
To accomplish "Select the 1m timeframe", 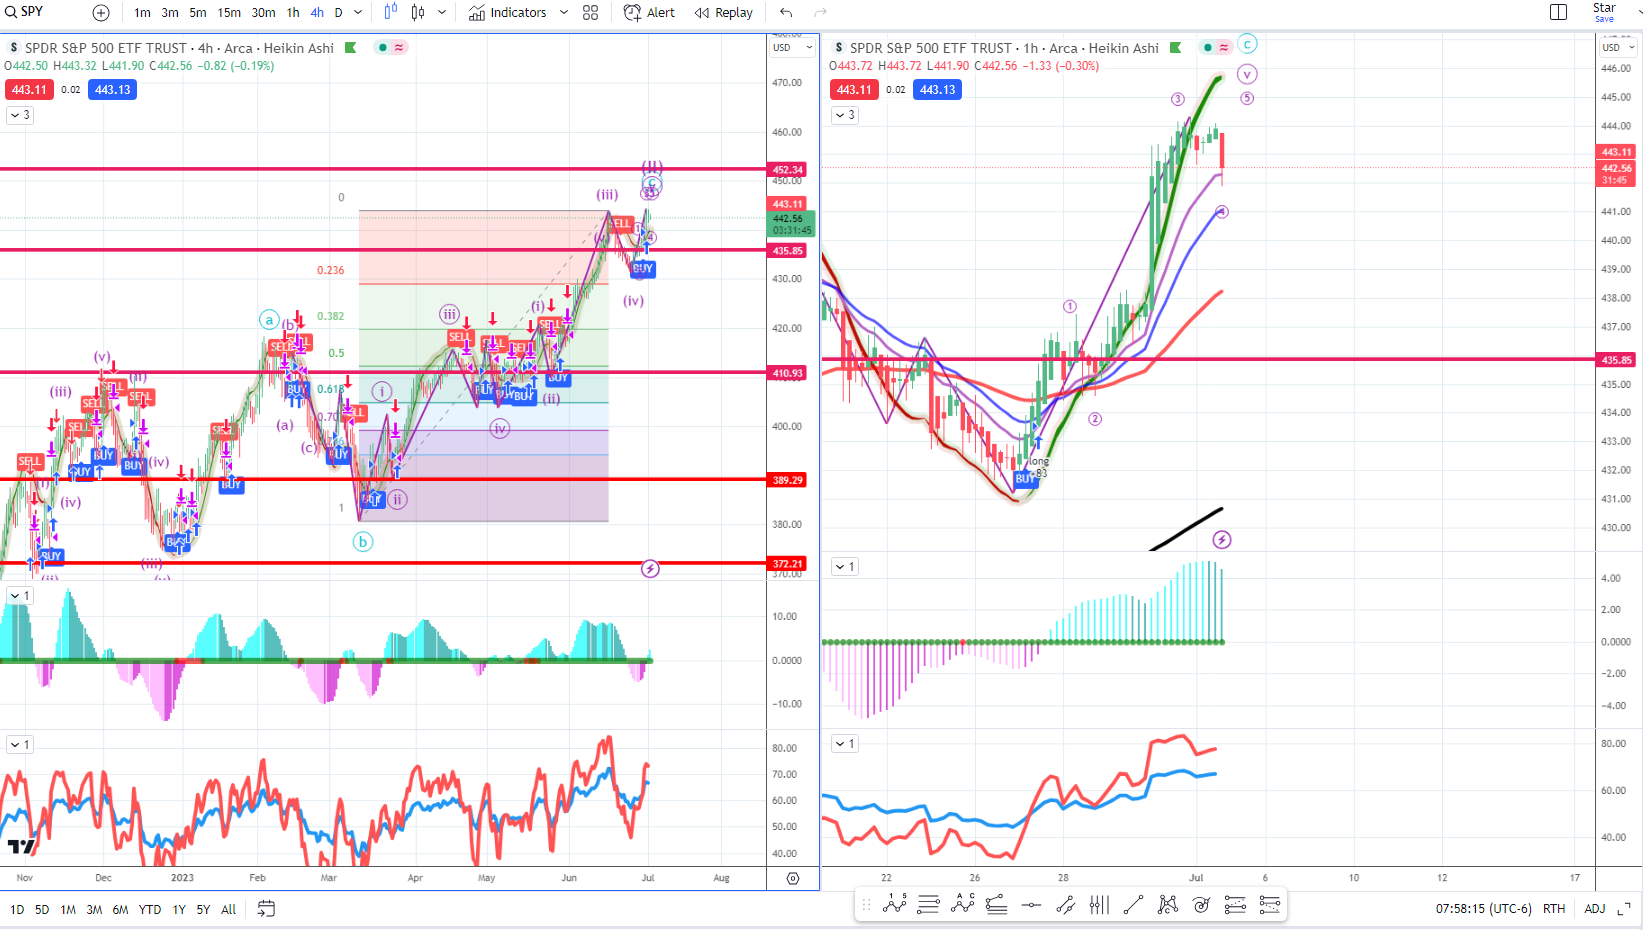I will pos(143,13).
